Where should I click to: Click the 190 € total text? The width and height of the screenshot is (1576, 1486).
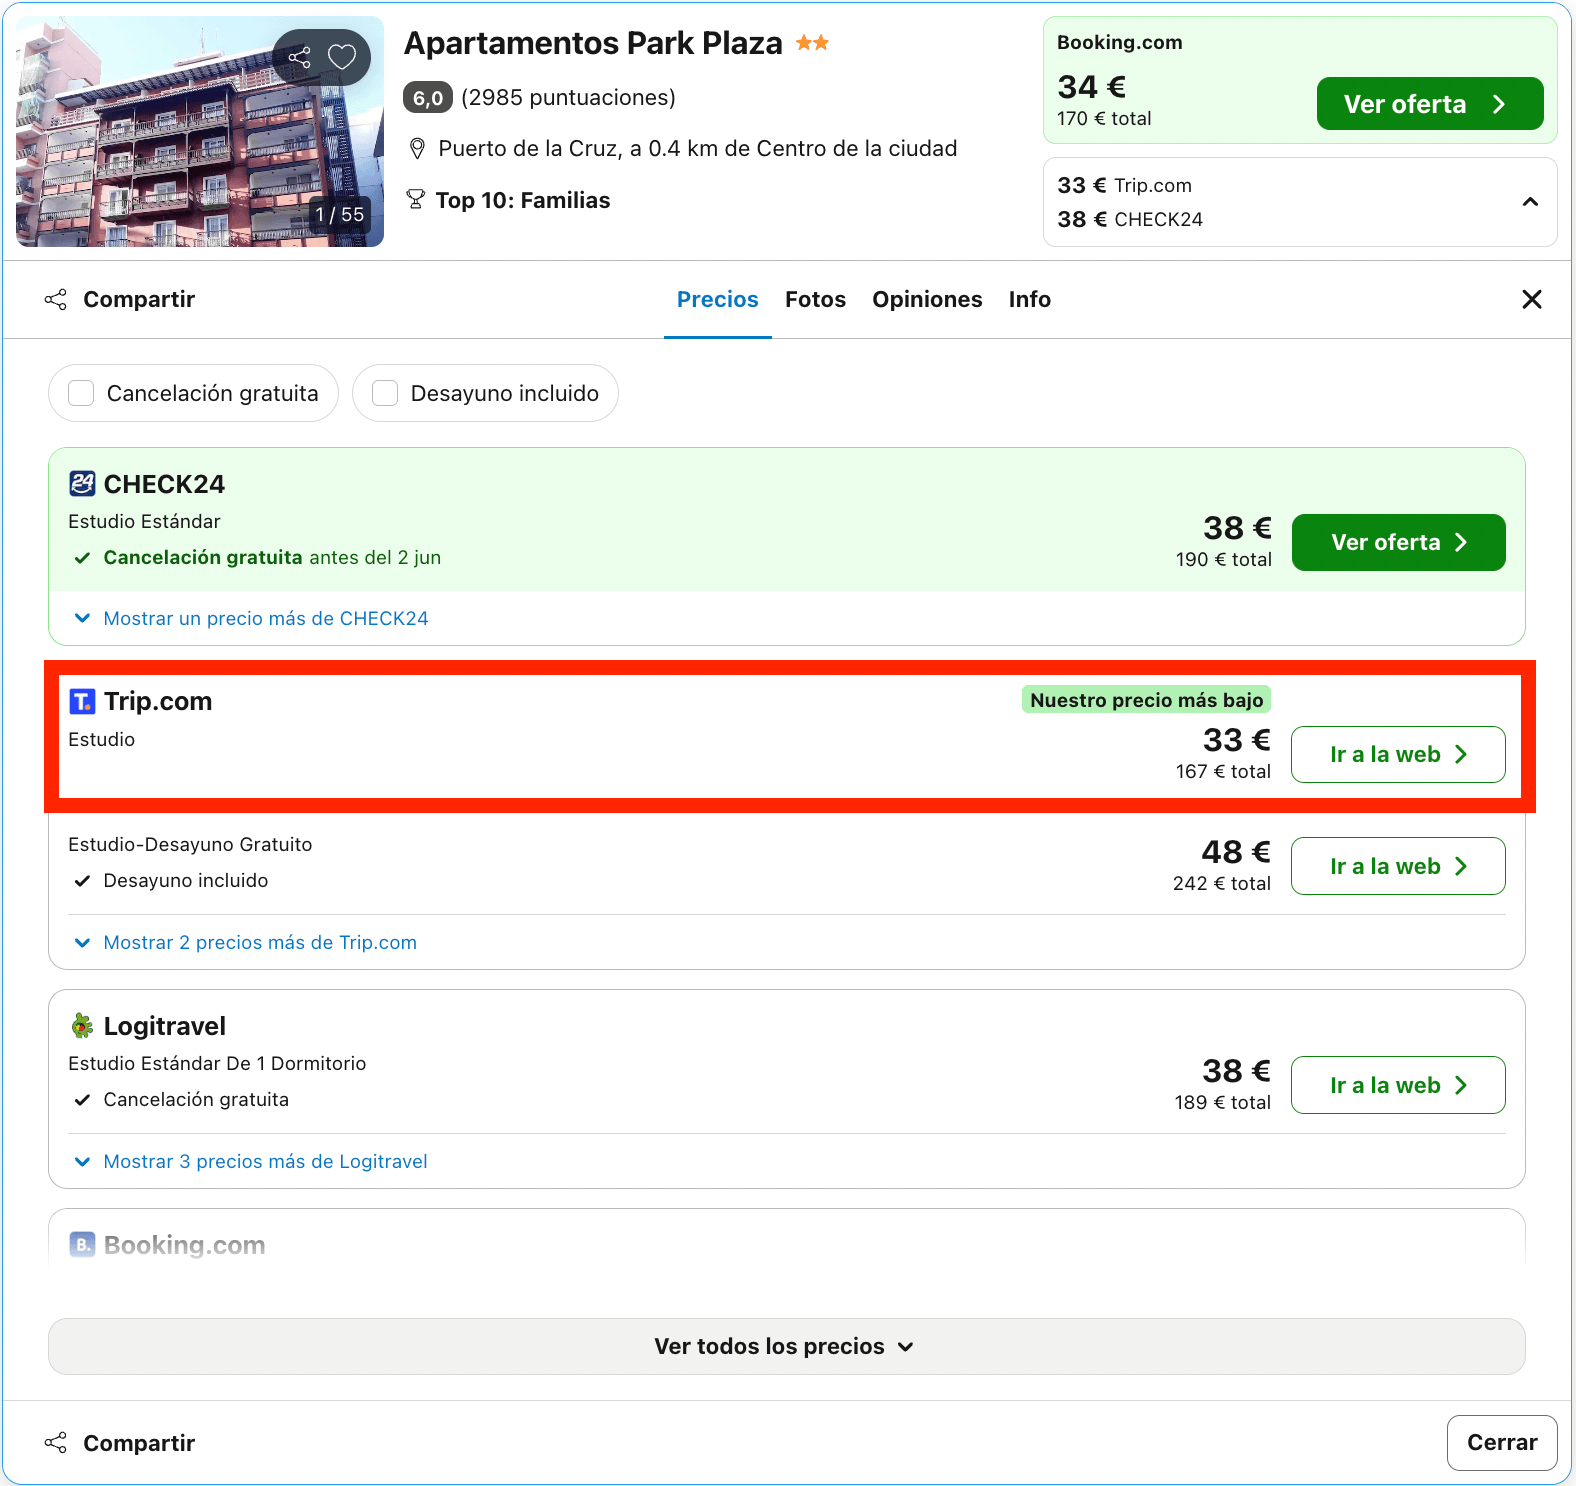click(1224, 560)
